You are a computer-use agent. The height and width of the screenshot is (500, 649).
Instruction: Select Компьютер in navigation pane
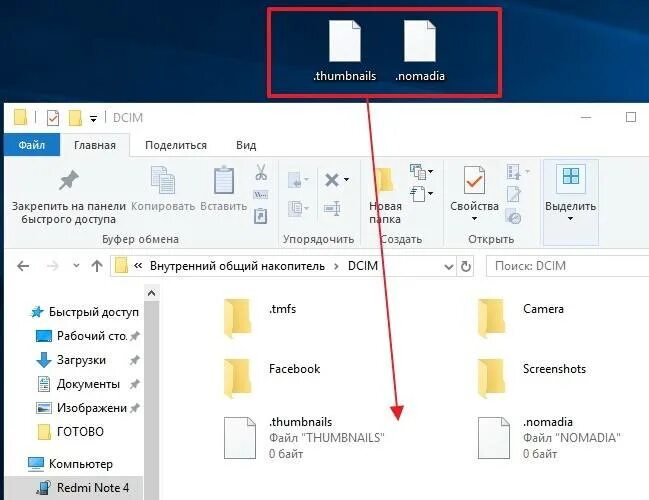click(x=70, y=464)
